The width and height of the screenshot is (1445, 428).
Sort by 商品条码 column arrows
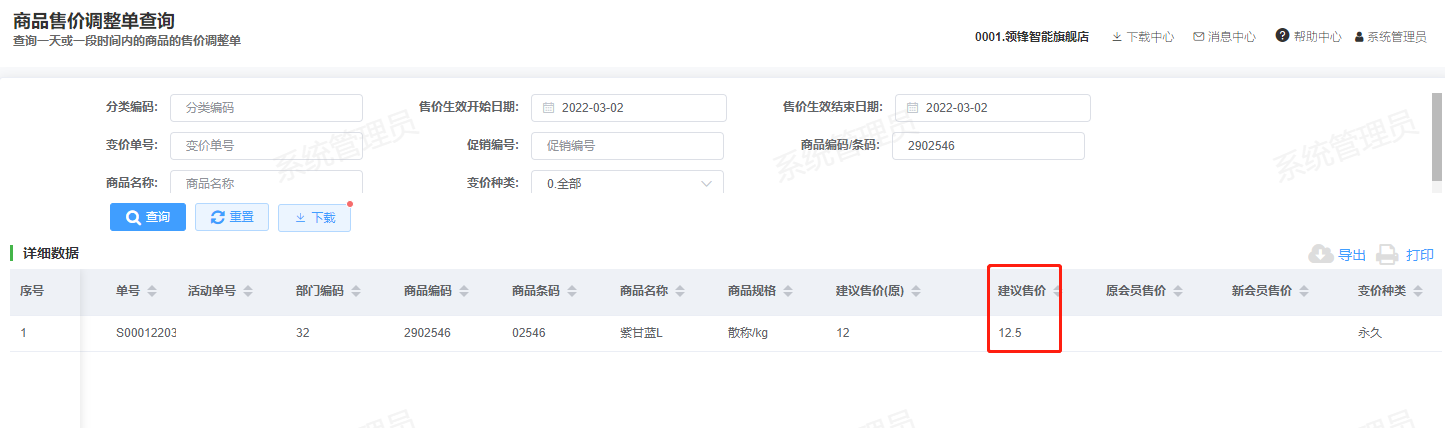[x=571, y=291]
